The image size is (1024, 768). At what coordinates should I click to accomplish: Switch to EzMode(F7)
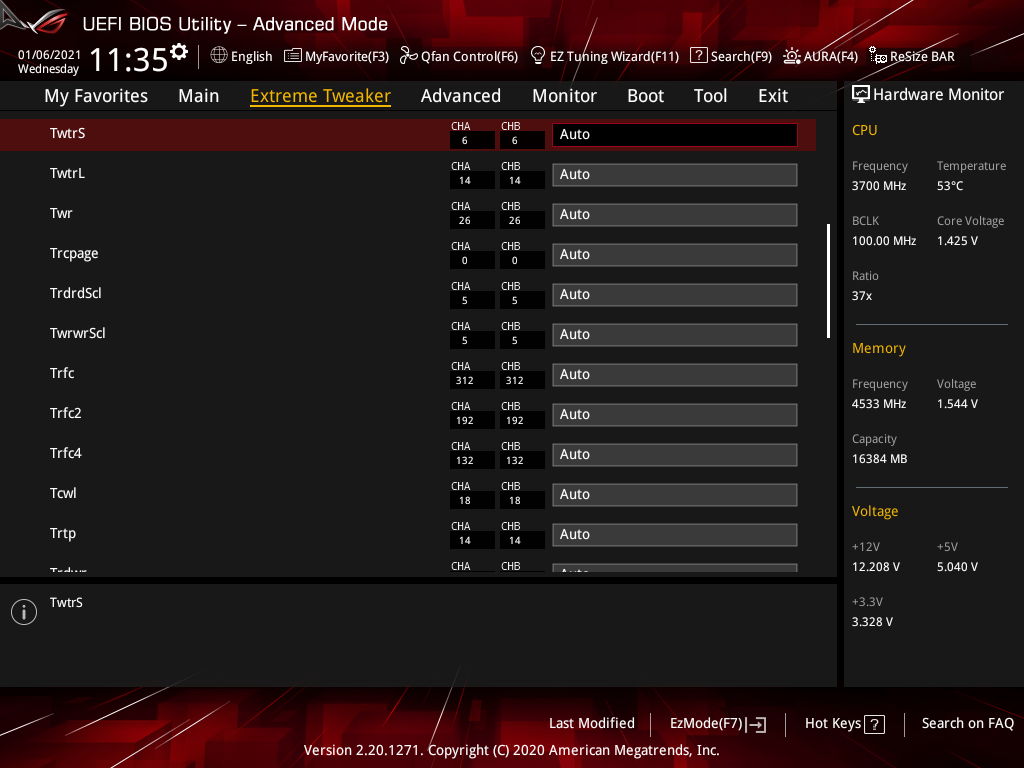pos(718,724)
